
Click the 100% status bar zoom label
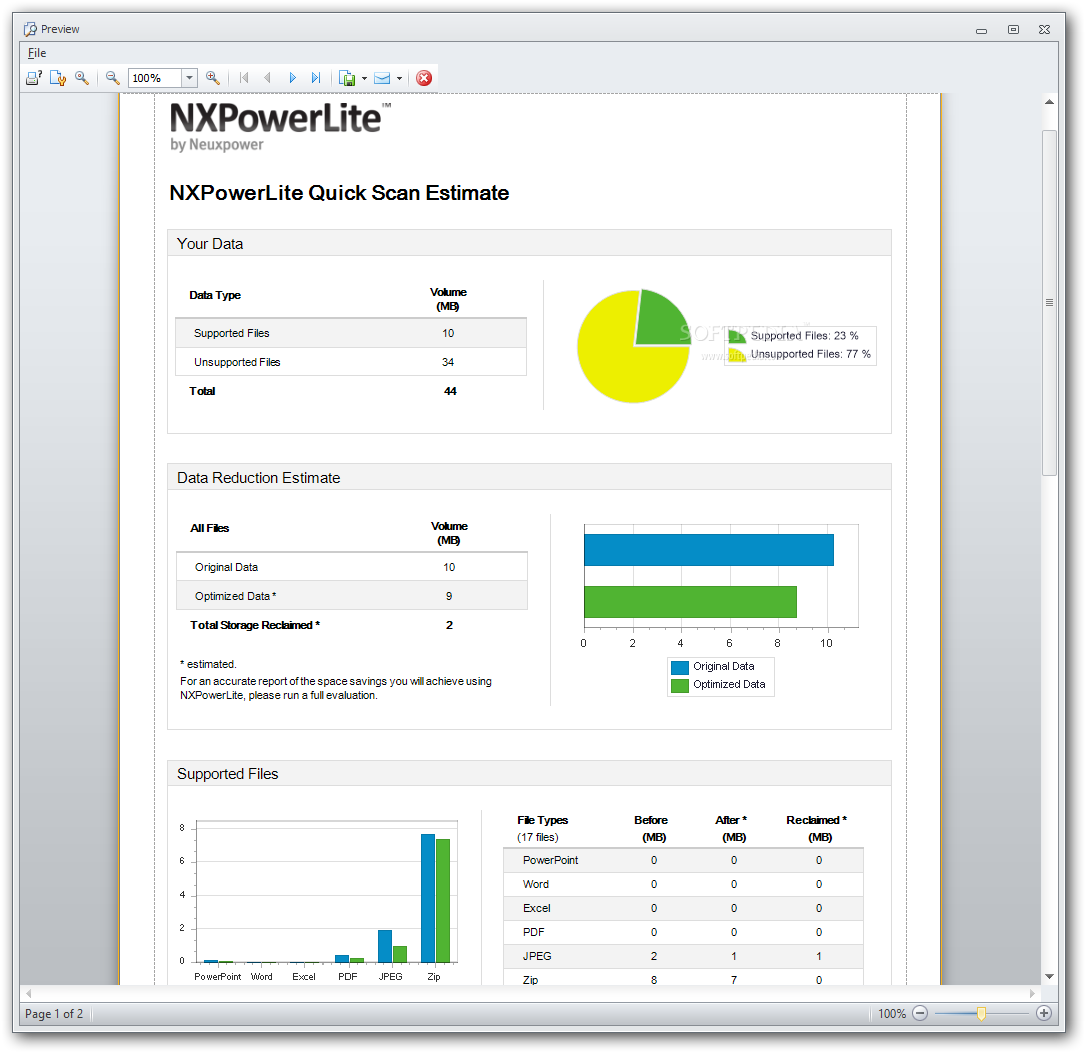point(892,1014)
